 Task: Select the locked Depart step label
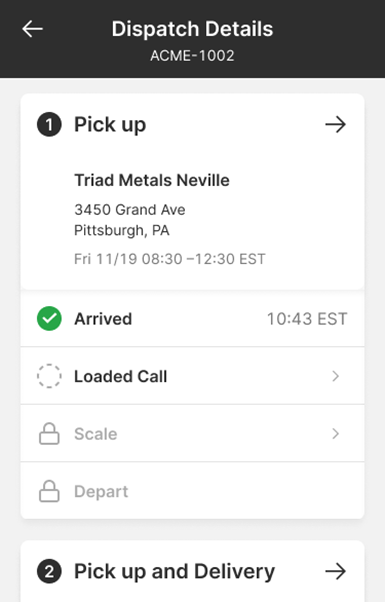(101, 492)
